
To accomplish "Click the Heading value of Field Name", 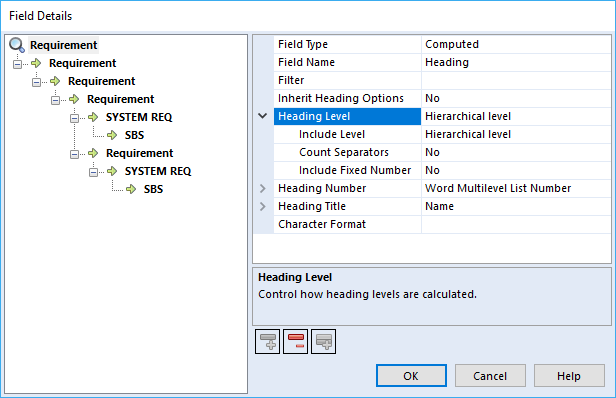I will click(516, 62).
